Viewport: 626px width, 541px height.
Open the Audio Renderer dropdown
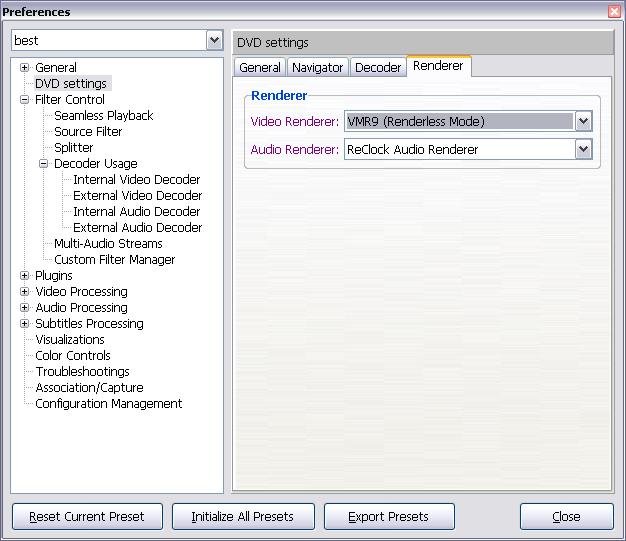click(583, 150)
